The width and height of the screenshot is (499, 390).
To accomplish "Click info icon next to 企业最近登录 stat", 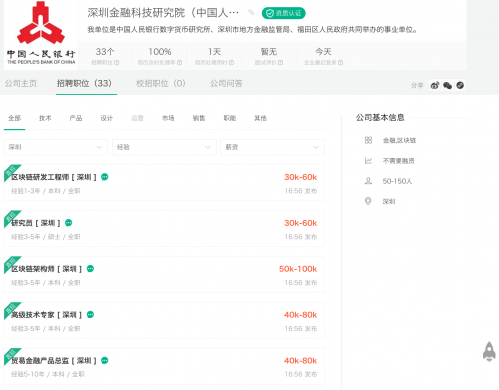I will tap(340, 63).
